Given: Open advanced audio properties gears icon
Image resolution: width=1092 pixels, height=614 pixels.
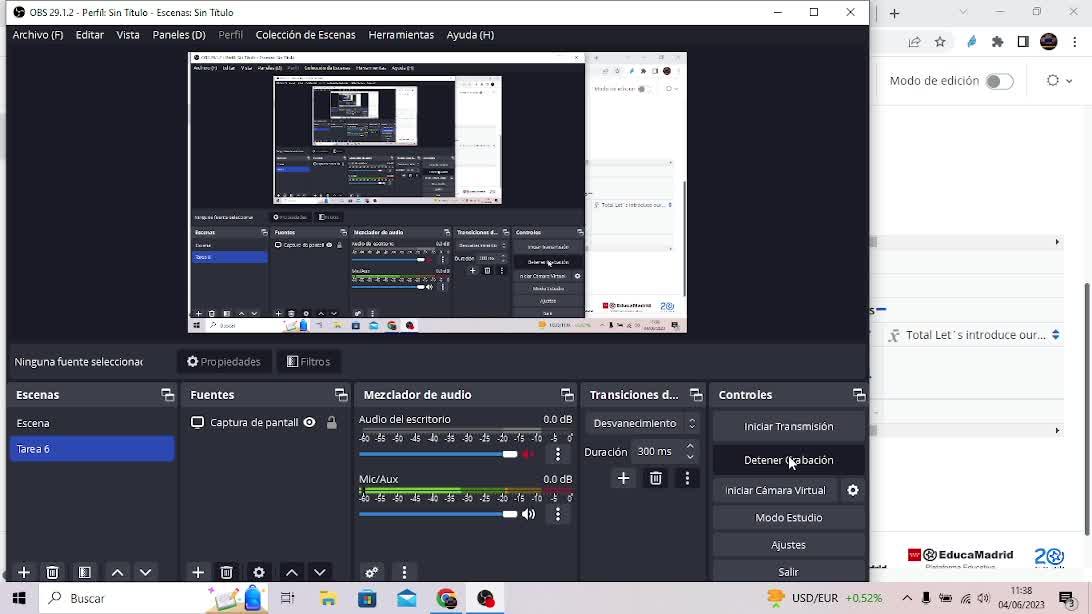Looking at the screenshot, I should [x=372, y=572].
